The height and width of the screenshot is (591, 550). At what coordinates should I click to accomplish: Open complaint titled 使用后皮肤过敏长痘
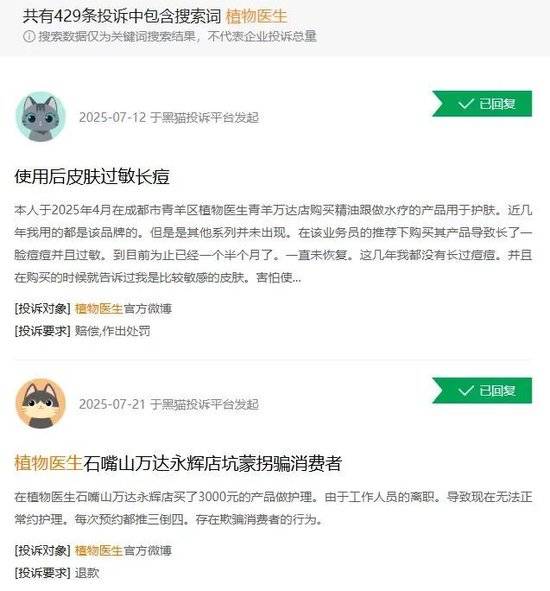[92, 176]
